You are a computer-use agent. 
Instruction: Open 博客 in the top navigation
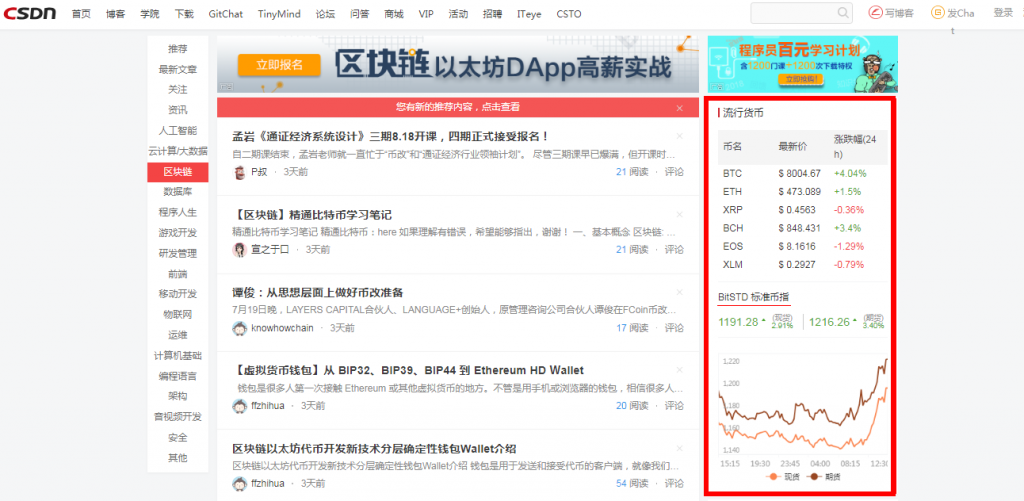tap(116, 14)
